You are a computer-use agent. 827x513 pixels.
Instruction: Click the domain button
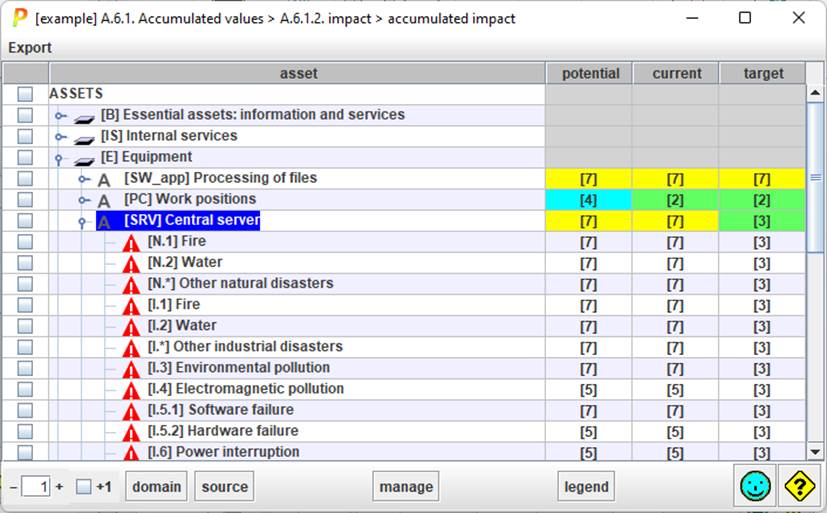[x=157, y=486]
